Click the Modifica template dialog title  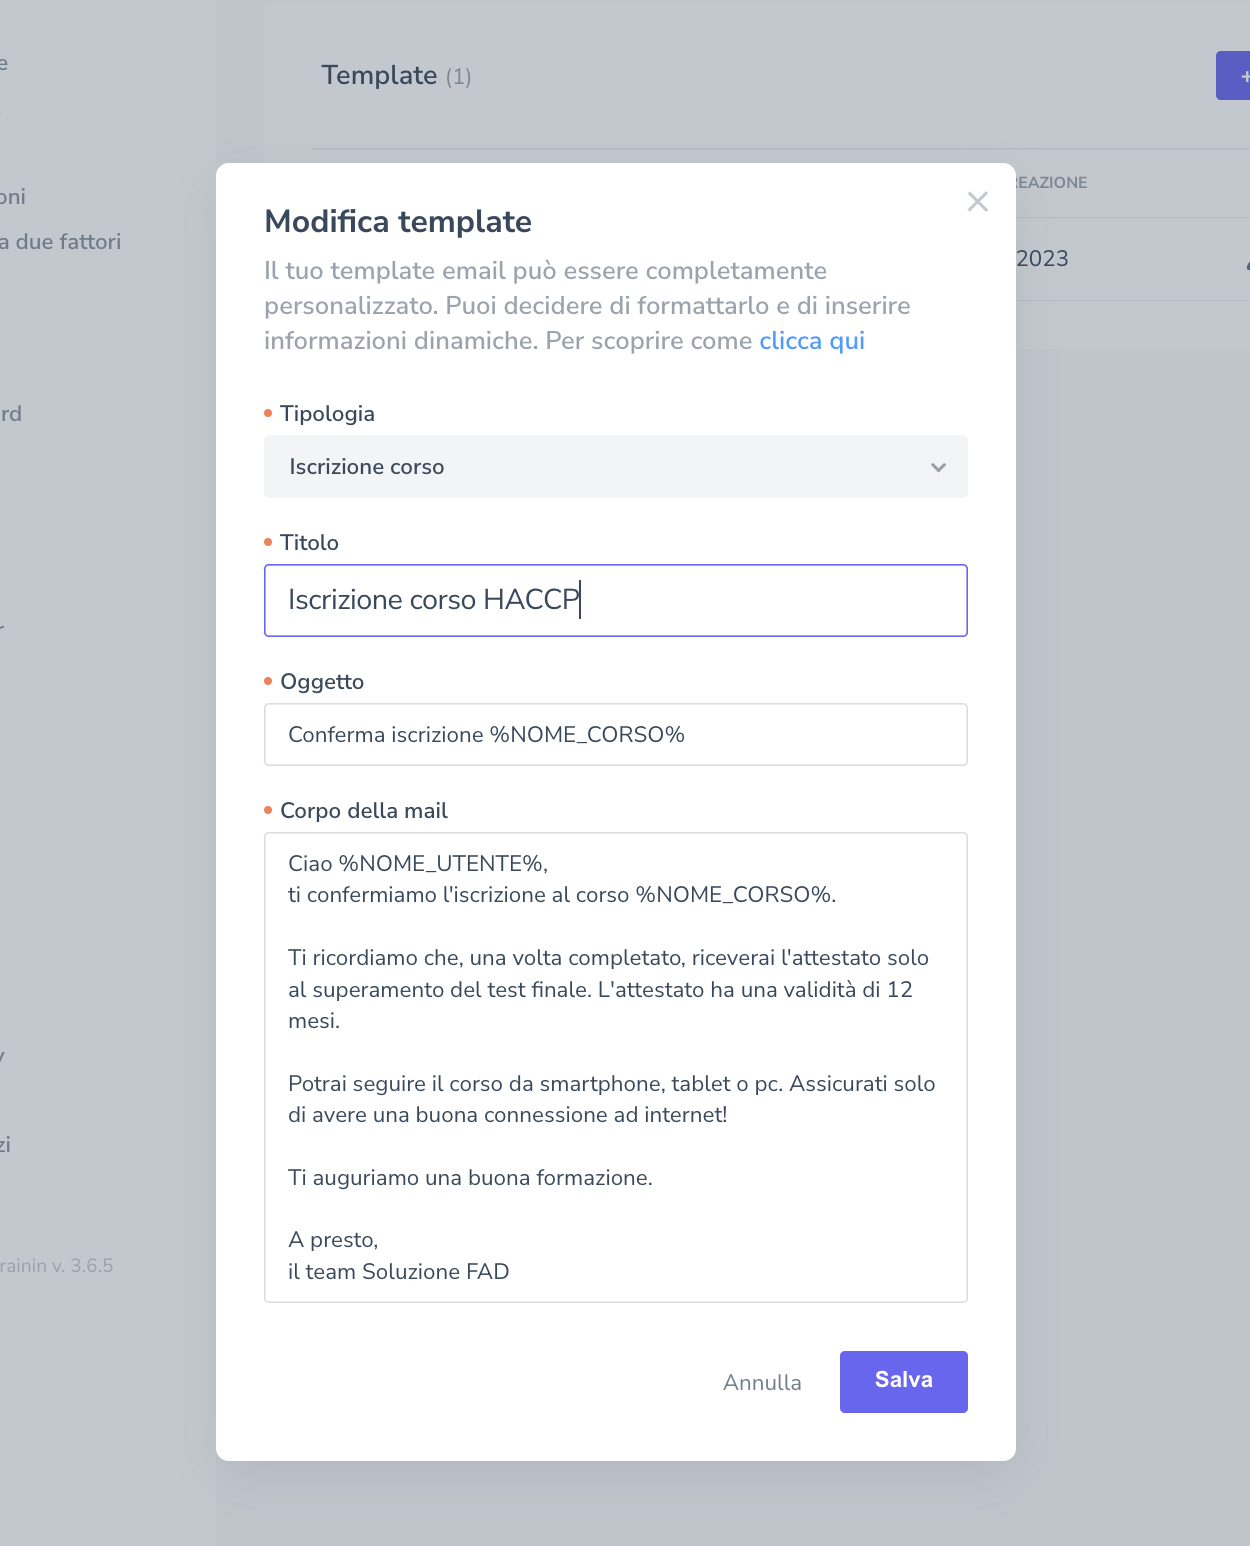click(397, 222)
